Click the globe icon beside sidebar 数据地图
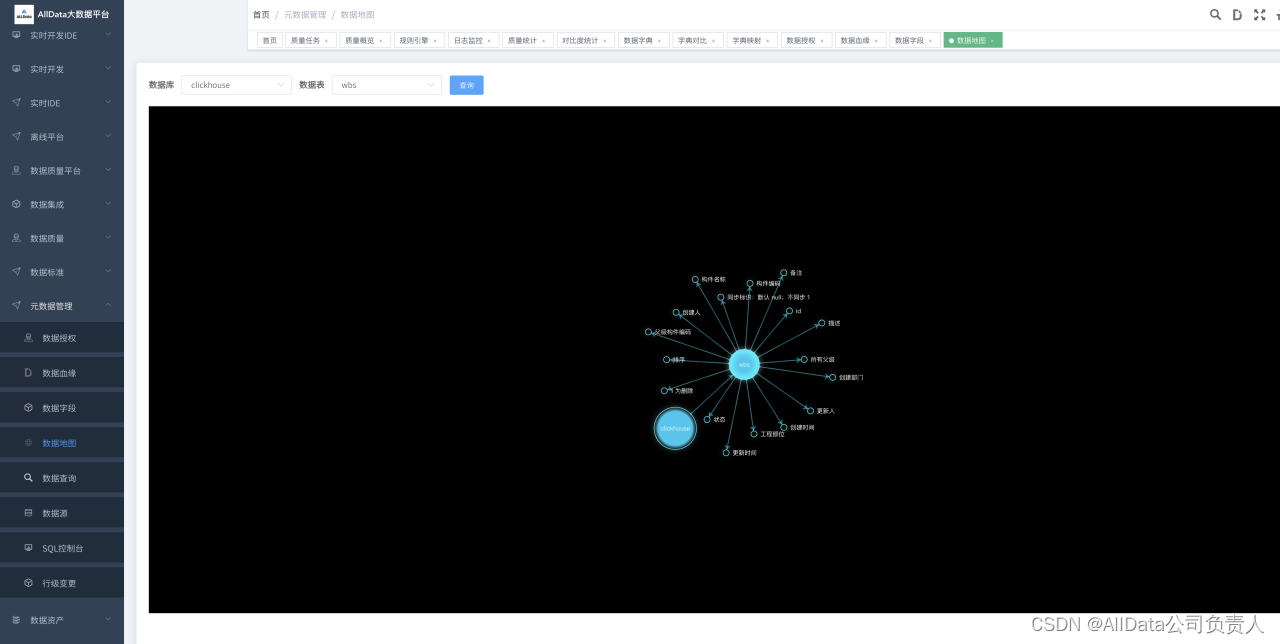The height and width of the screenshot is (644, 1280). click(x=29, y=443)
